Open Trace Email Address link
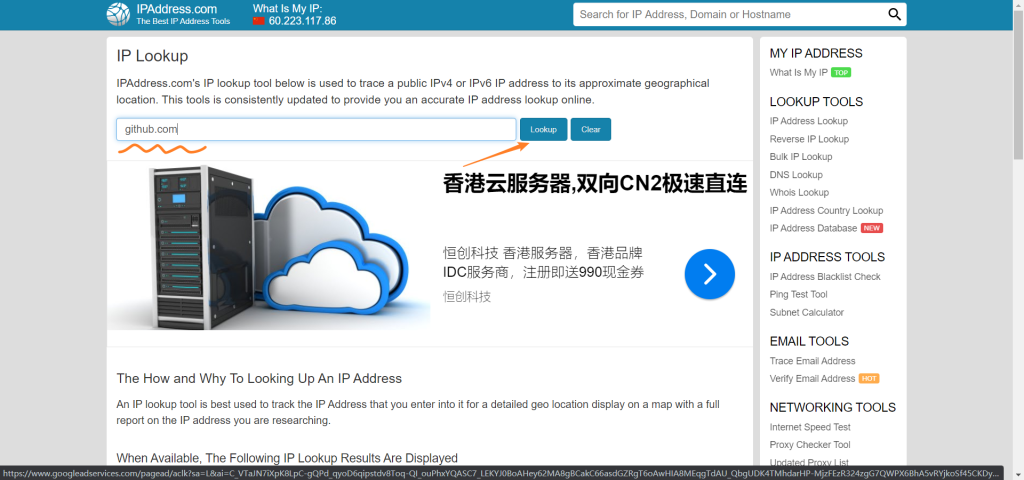 coord(812,361)
